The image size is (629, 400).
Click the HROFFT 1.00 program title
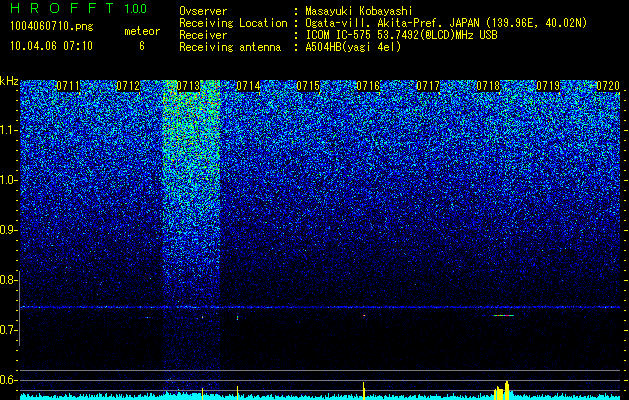tap(79, 8)
